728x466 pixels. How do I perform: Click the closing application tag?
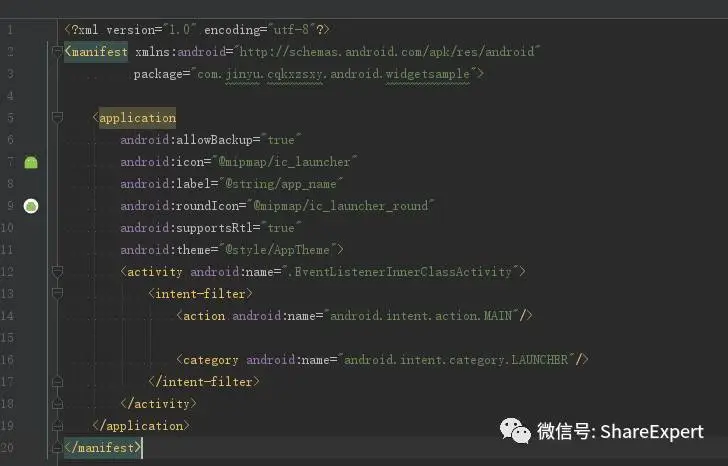[x=141, y=426]
